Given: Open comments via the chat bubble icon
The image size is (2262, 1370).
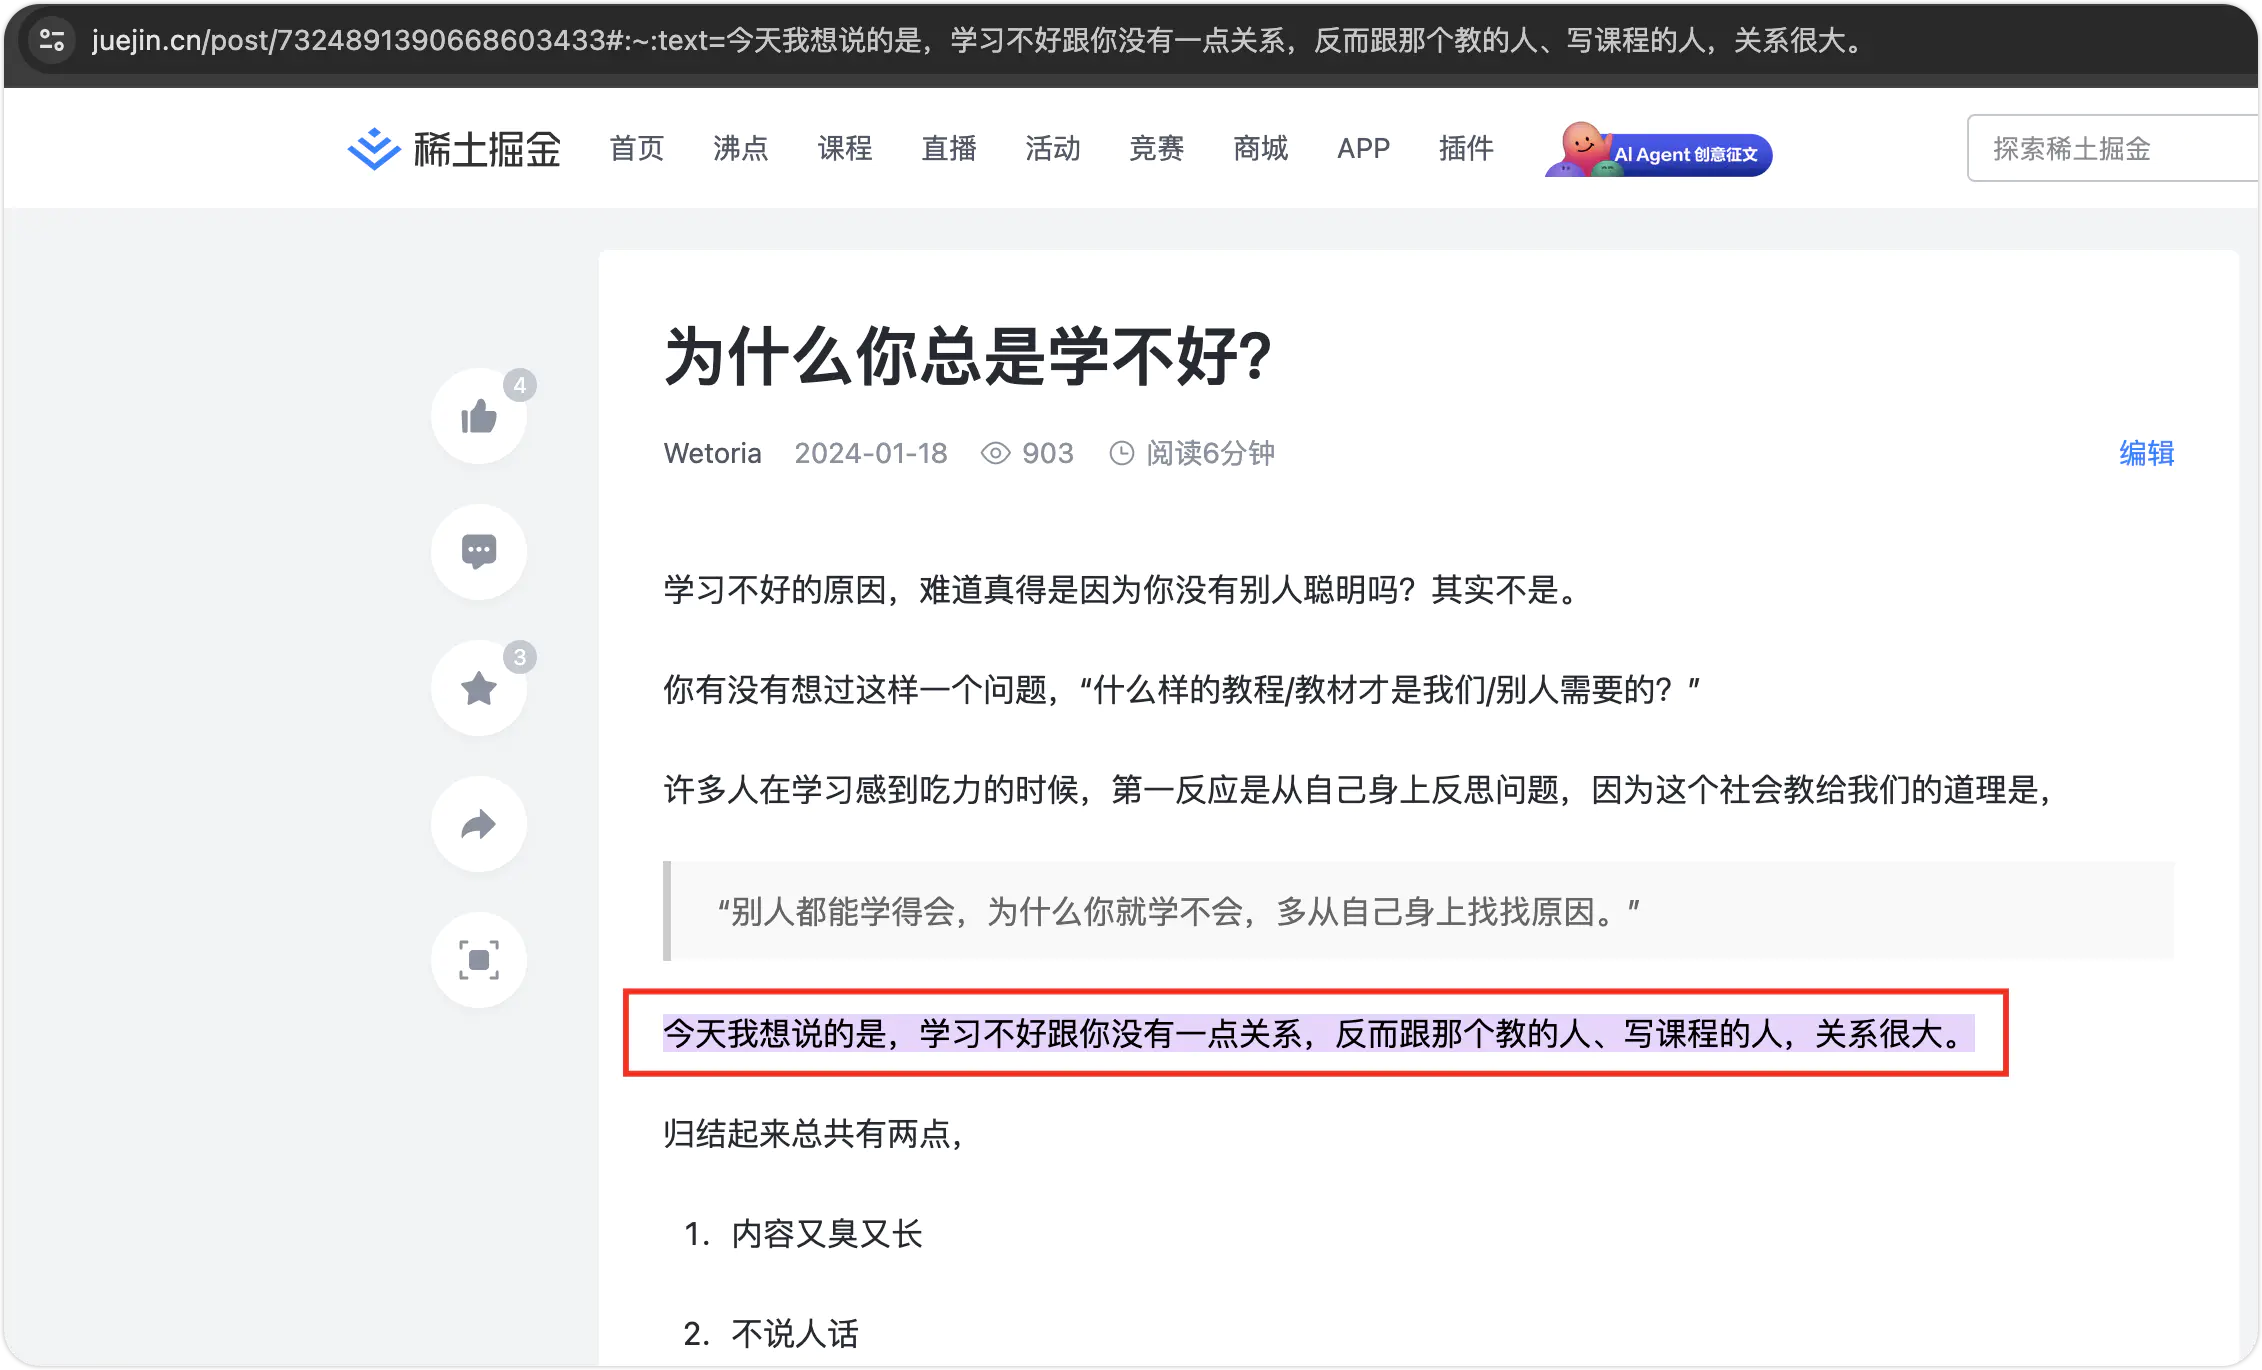Looking at the screenshot, I should click(x=478, y=551).
